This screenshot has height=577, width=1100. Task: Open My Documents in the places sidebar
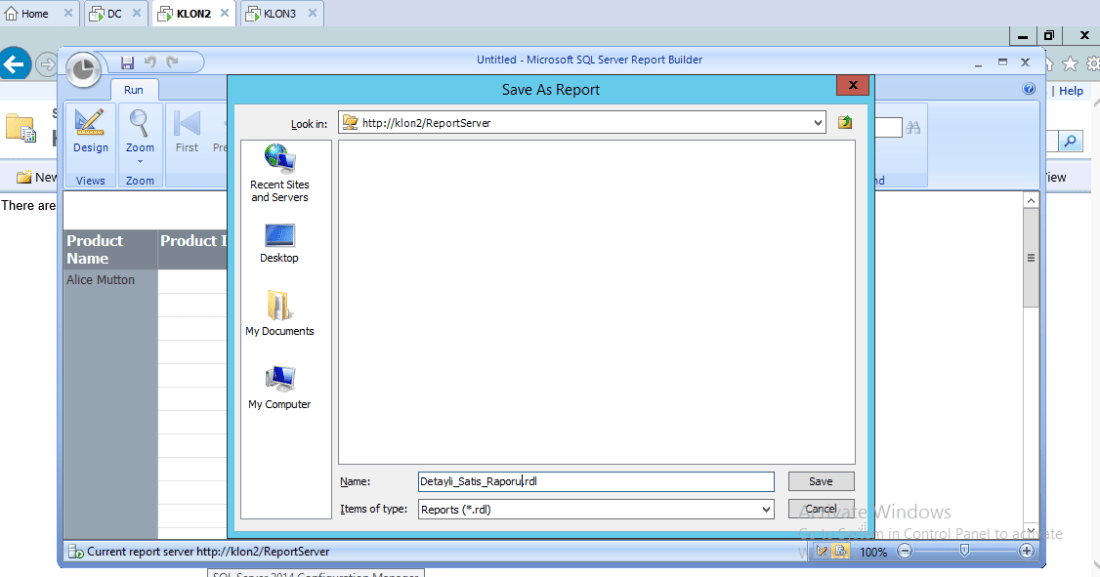[280, 313]
